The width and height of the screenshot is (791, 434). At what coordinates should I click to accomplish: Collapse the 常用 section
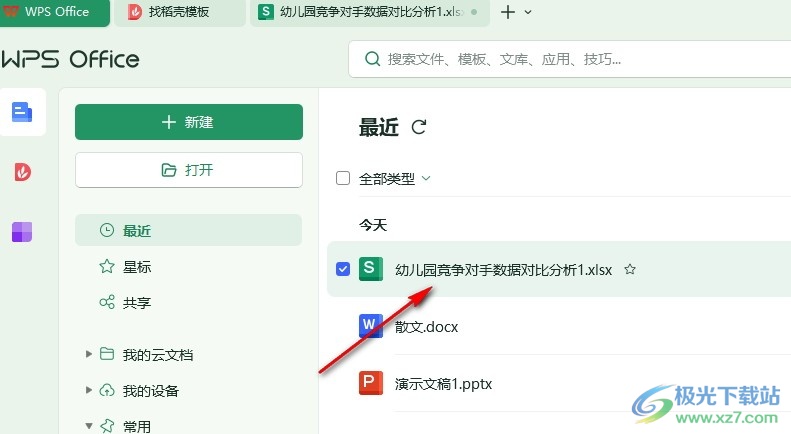click(x=89, y=426)
